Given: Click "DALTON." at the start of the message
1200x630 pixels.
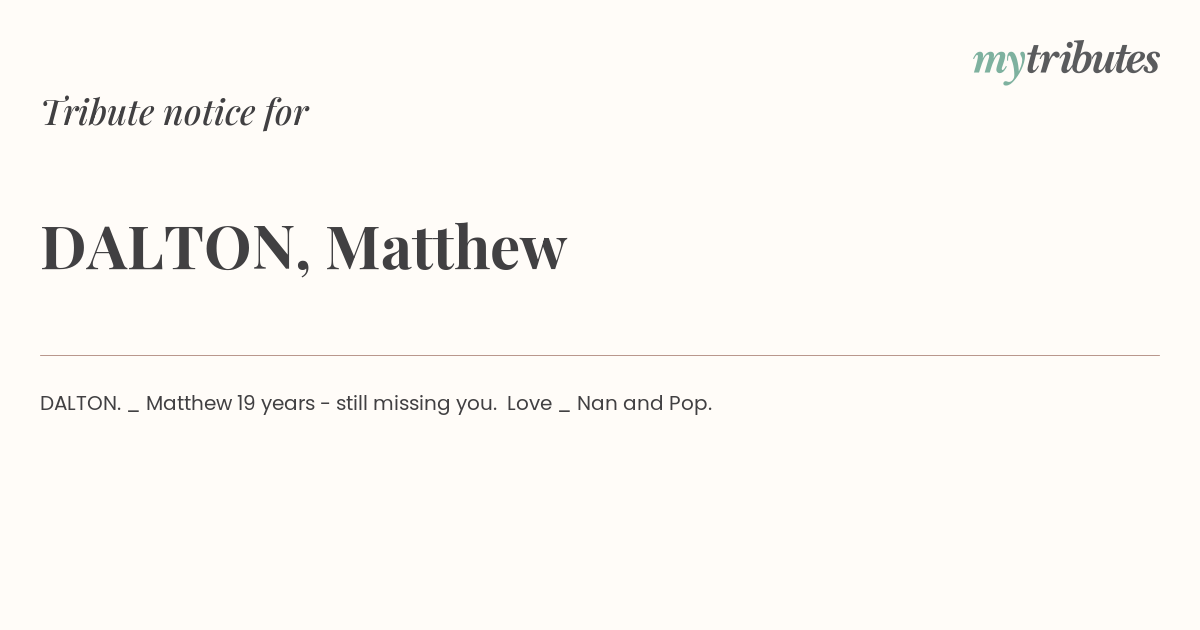Looking at the screenshot, I should (x=80, y=404).
